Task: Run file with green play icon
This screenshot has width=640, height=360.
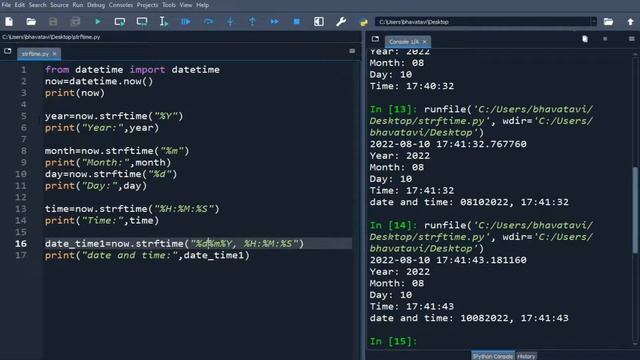Action: point(98,22)
